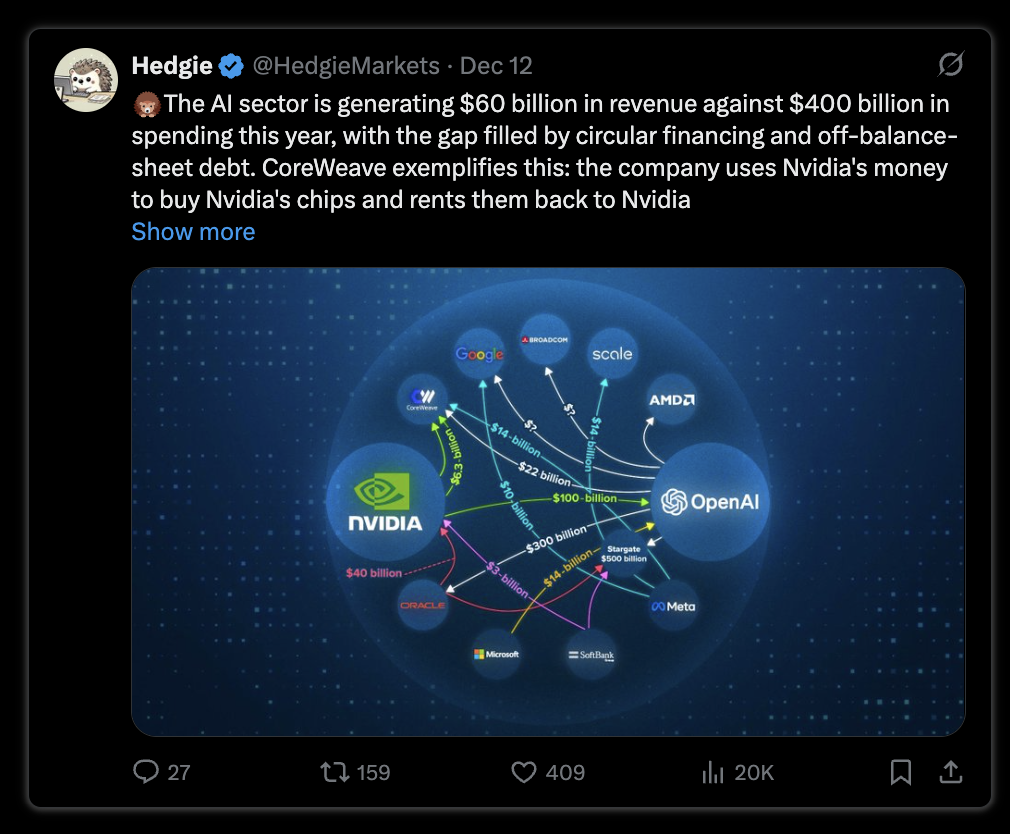The image size is (1010, 834).
Task: Open the Dec 12 timestamp link
Action: click(x=496, y=66)
